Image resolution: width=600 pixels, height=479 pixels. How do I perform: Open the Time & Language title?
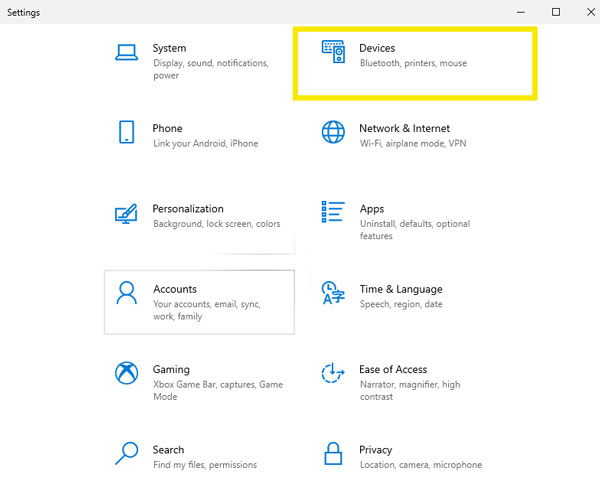click(401, 289)
